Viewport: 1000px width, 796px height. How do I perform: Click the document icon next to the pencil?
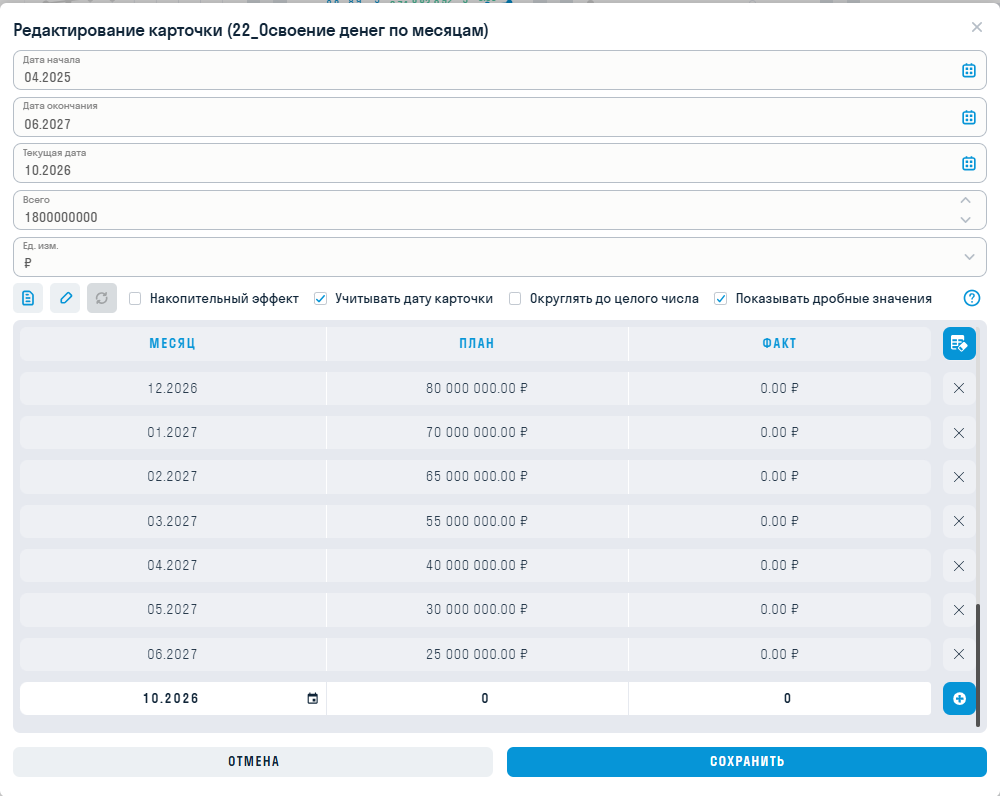[28, 298]
